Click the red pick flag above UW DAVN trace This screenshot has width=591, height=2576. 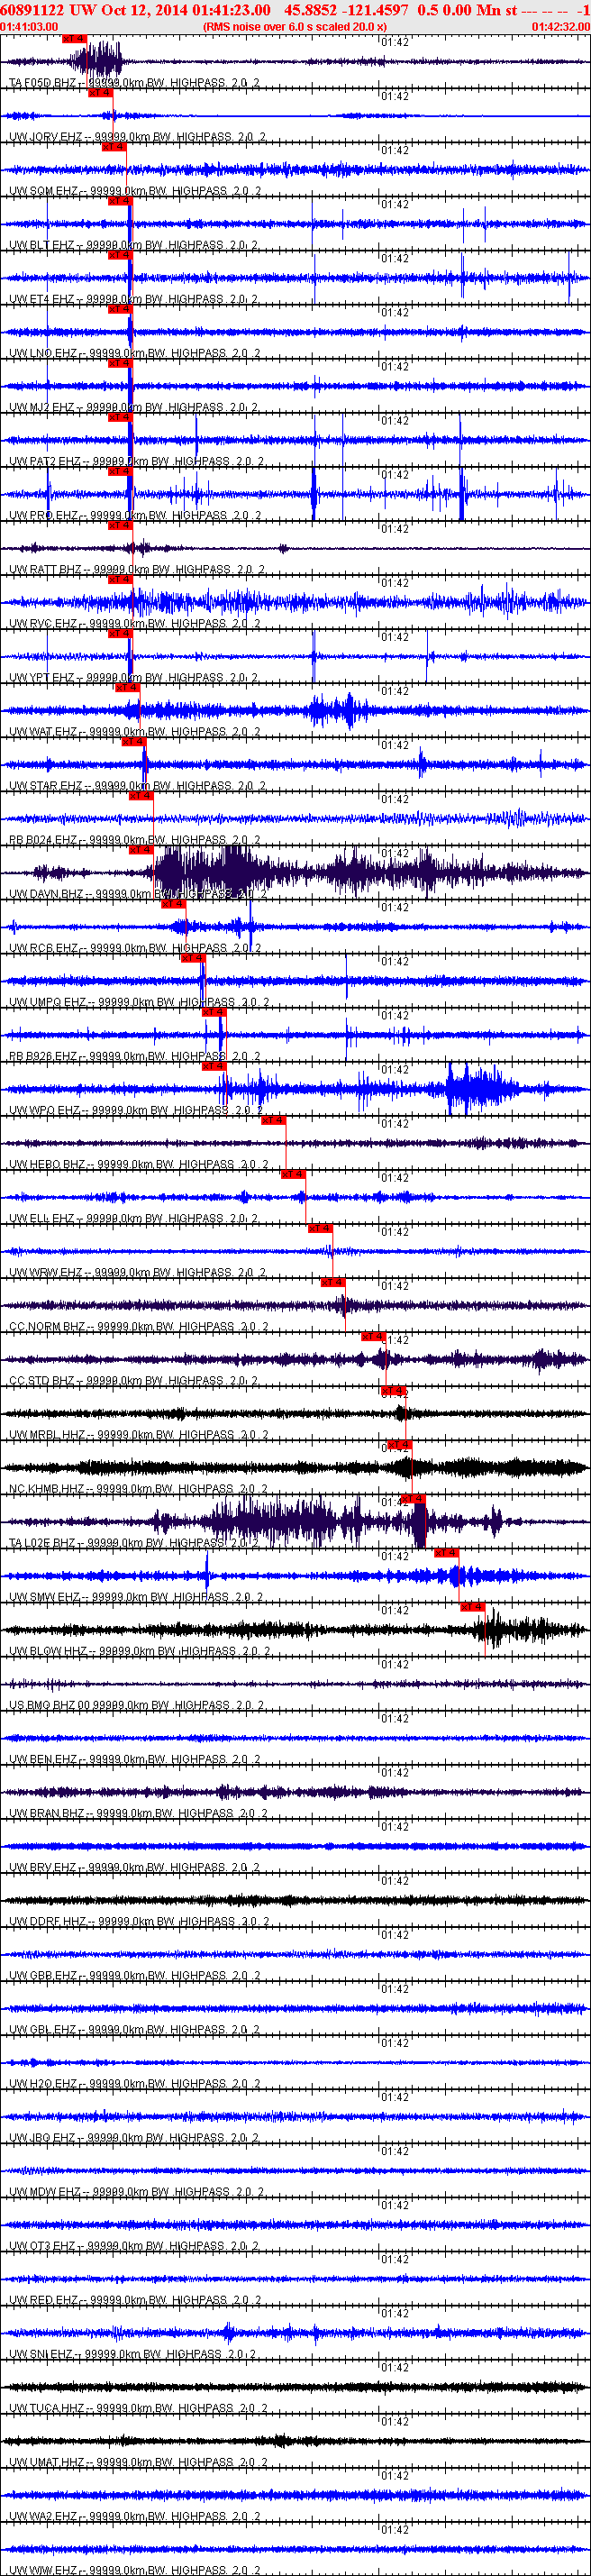click(x=141, y=850)
